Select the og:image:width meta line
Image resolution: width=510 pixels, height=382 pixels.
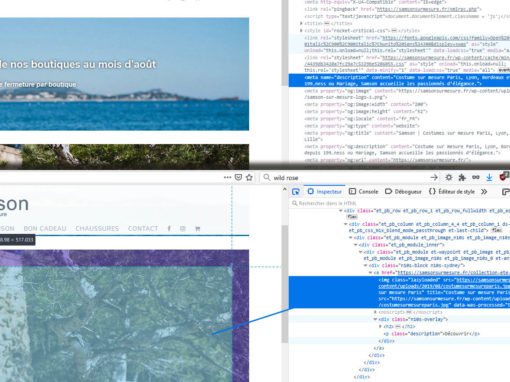366,104
